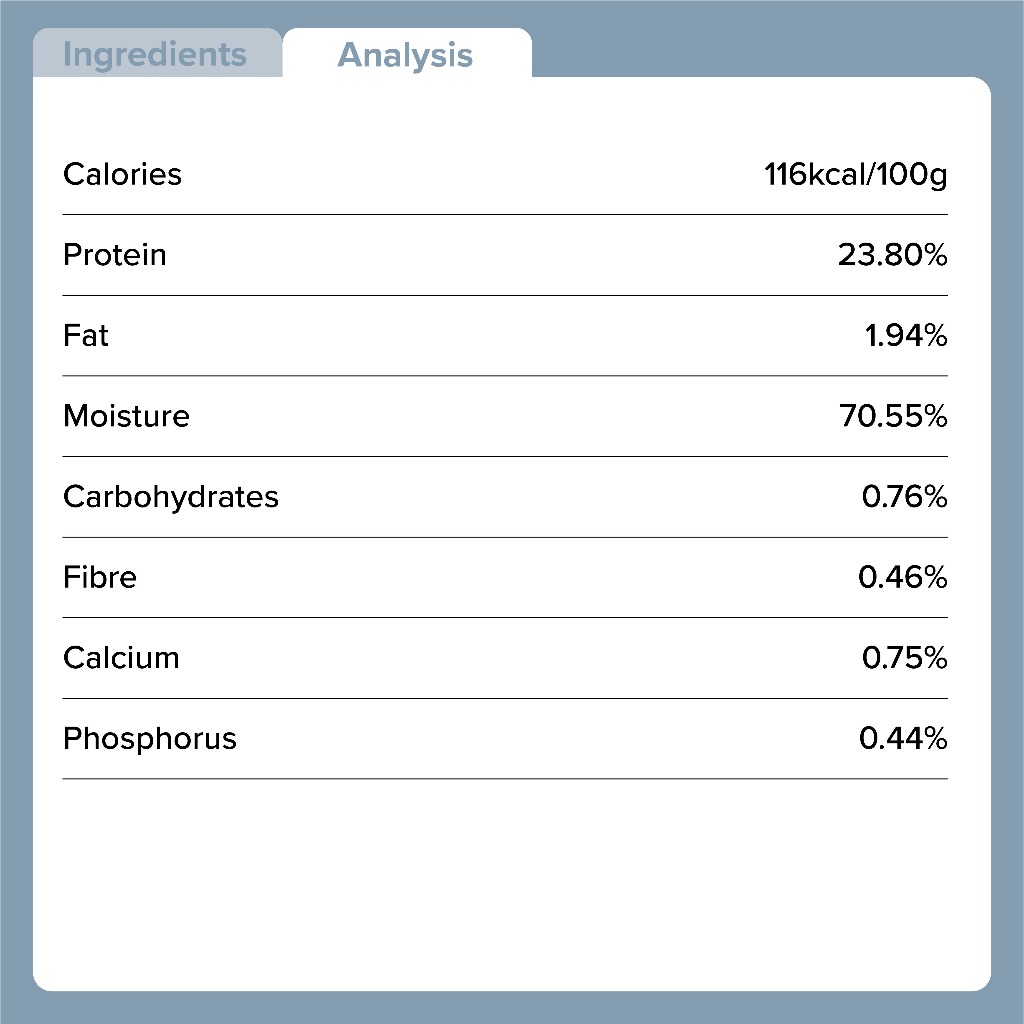Image resolution: width=1024 pixels, height=1024 pixels.
Task: Click the 23.80% protein value
Action: pyautogui.click(x=892, y=255)
